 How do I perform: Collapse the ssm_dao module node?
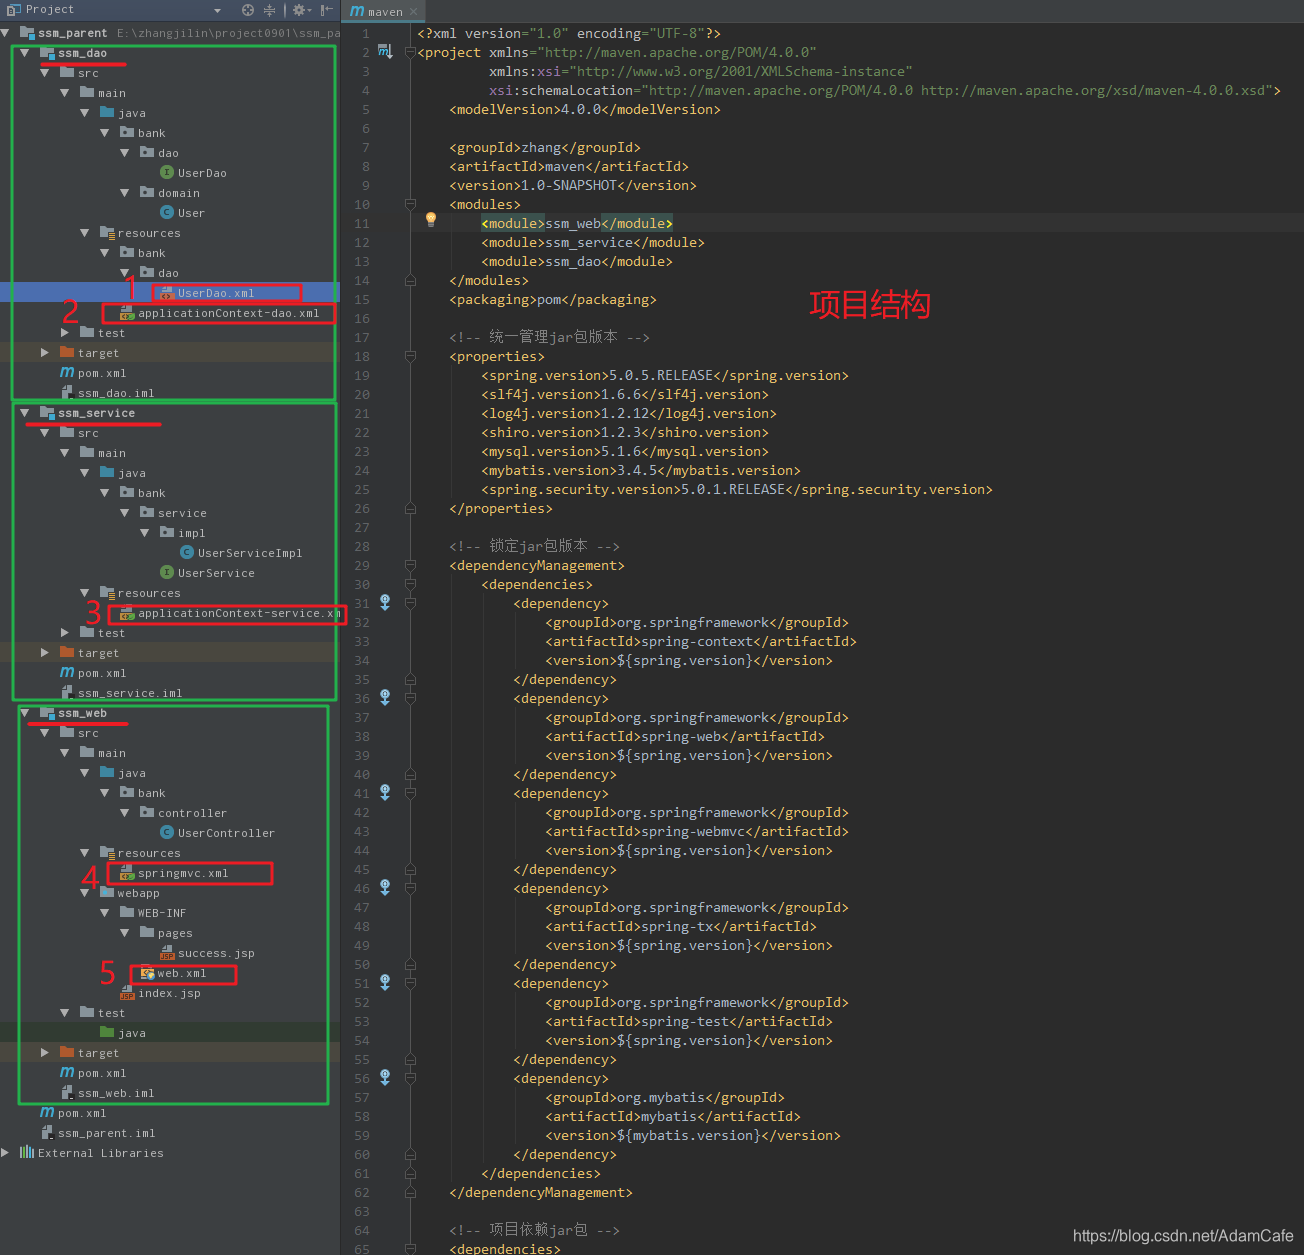(x=25, y=53)
